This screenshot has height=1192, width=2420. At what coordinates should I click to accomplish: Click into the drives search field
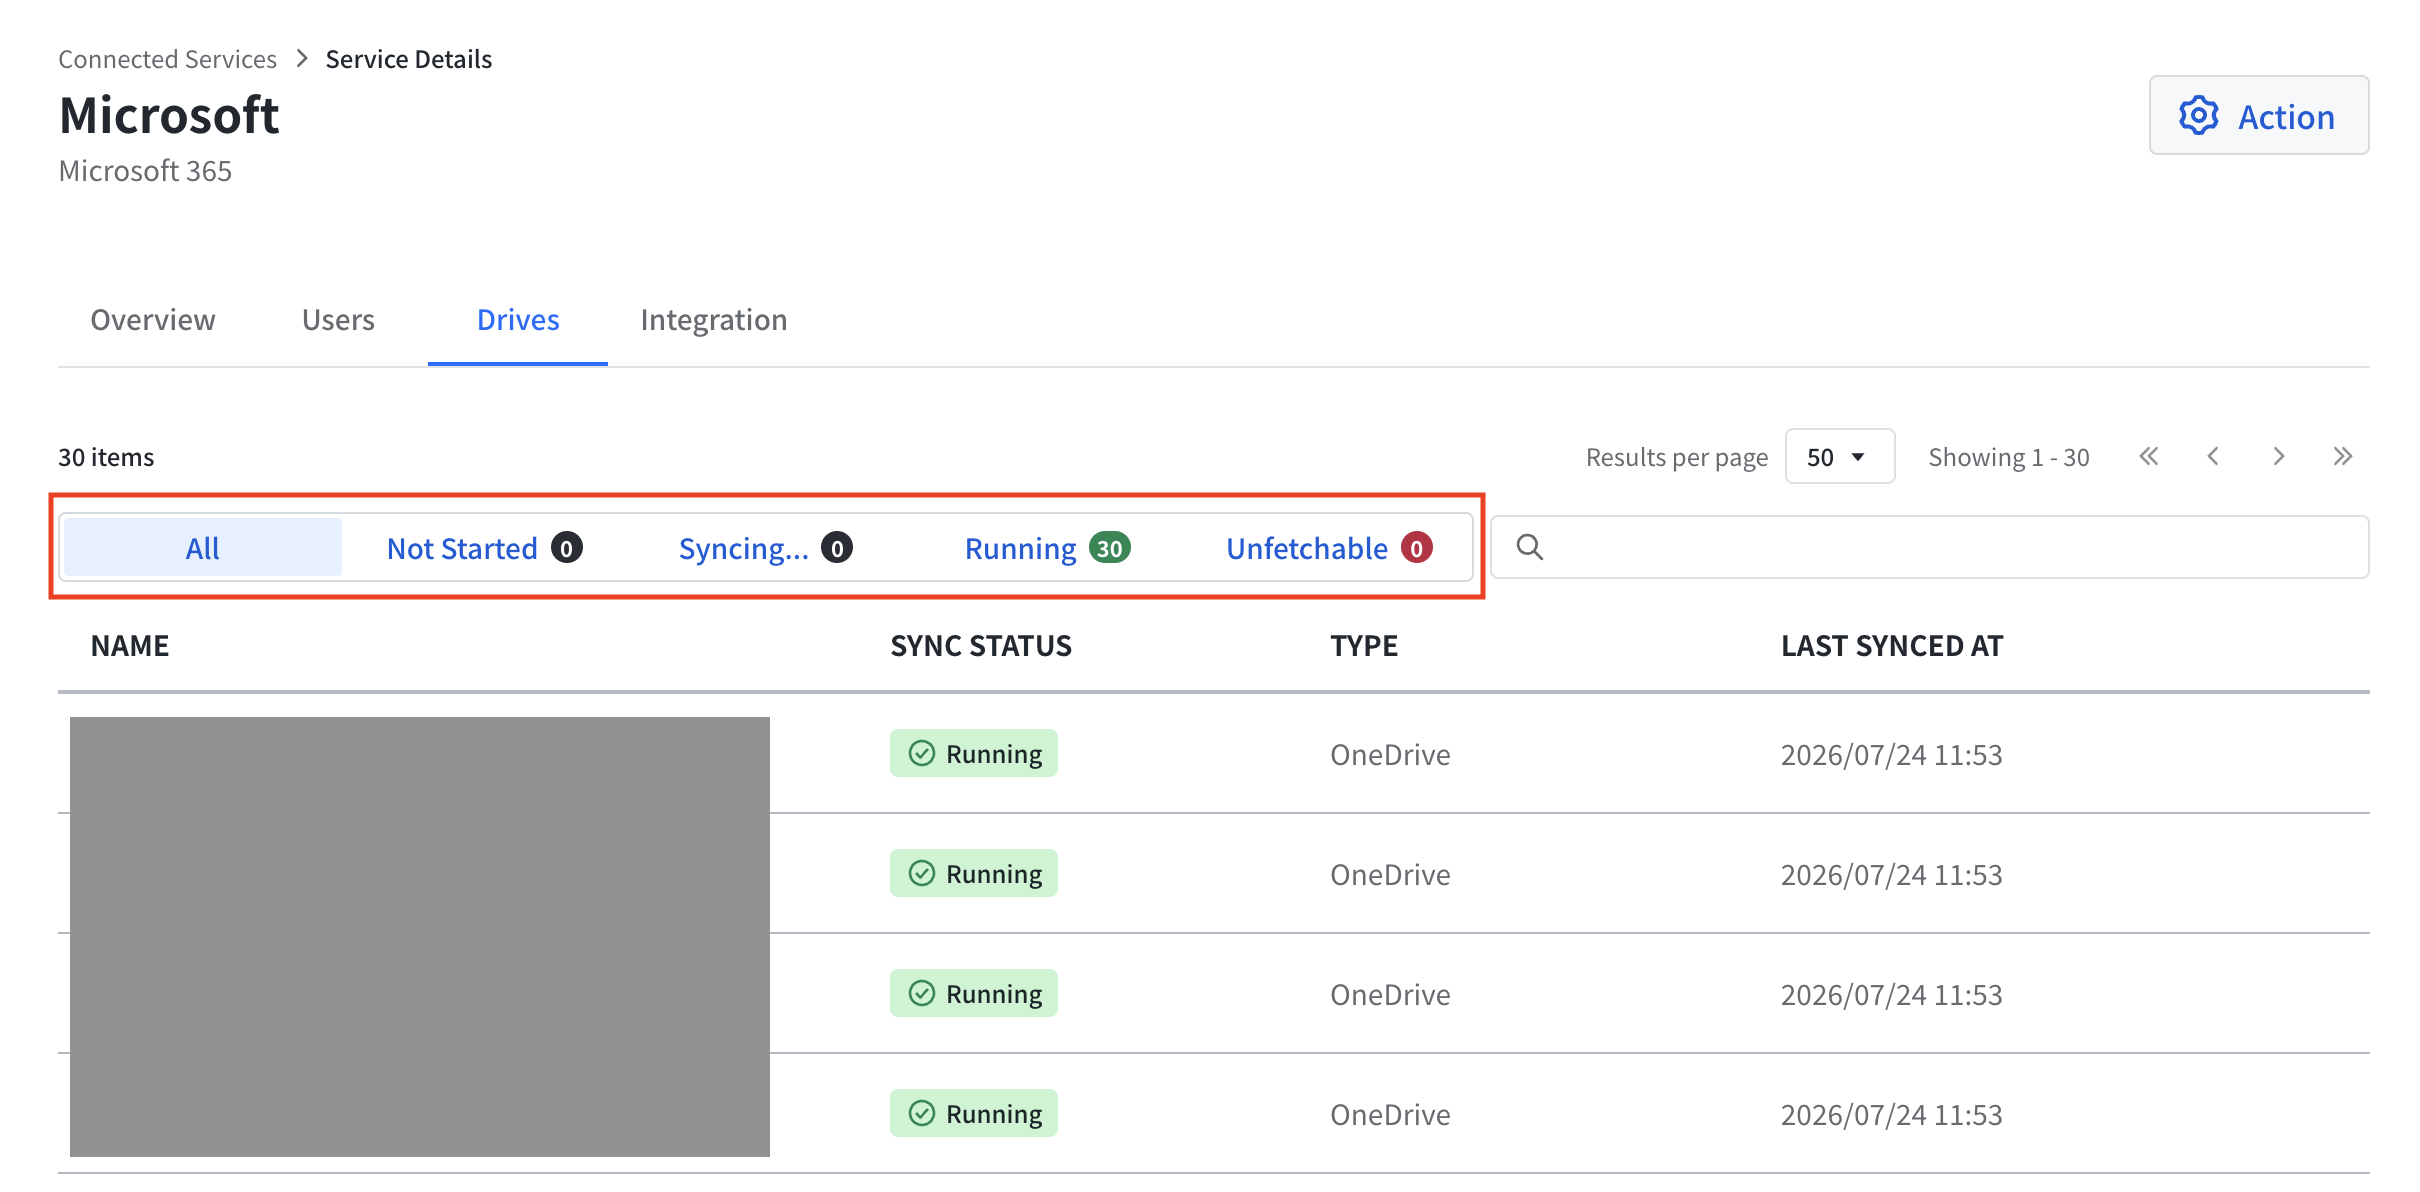tap(1929, 547)
